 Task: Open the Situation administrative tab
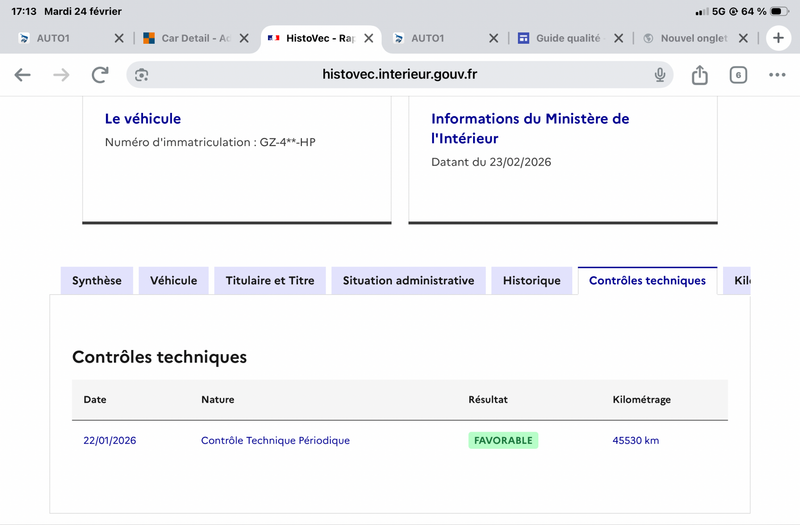point(408,281)
